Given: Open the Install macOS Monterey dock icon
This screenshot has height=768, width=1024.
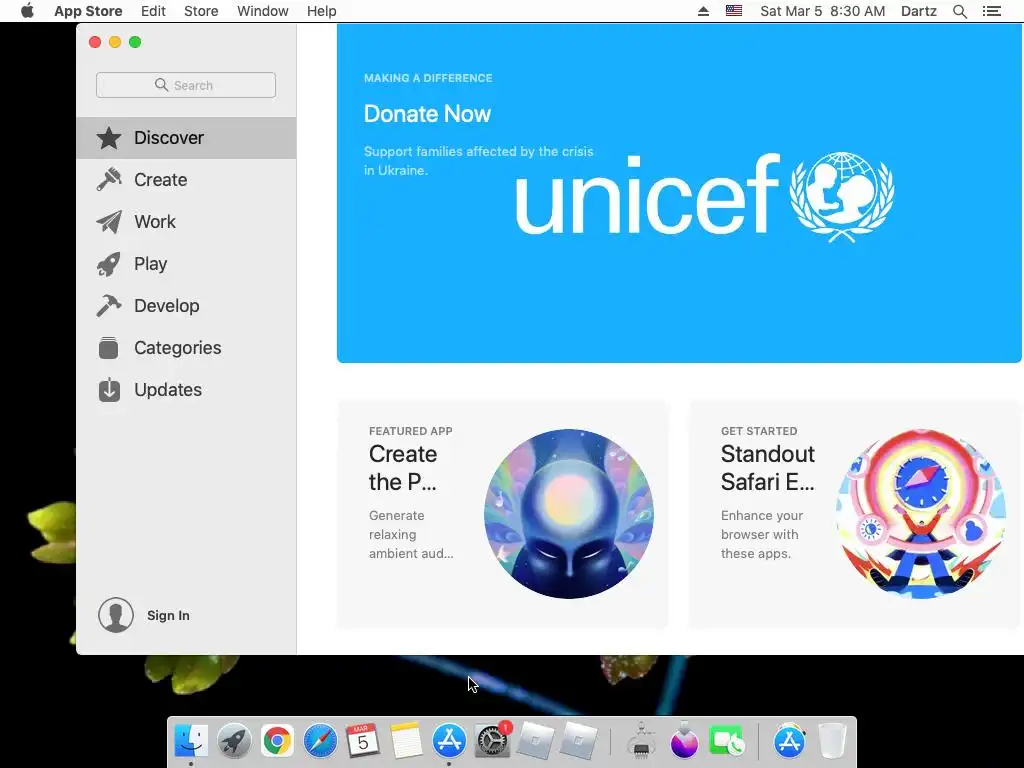Looking at the screenshot, I should coord(684,741).
